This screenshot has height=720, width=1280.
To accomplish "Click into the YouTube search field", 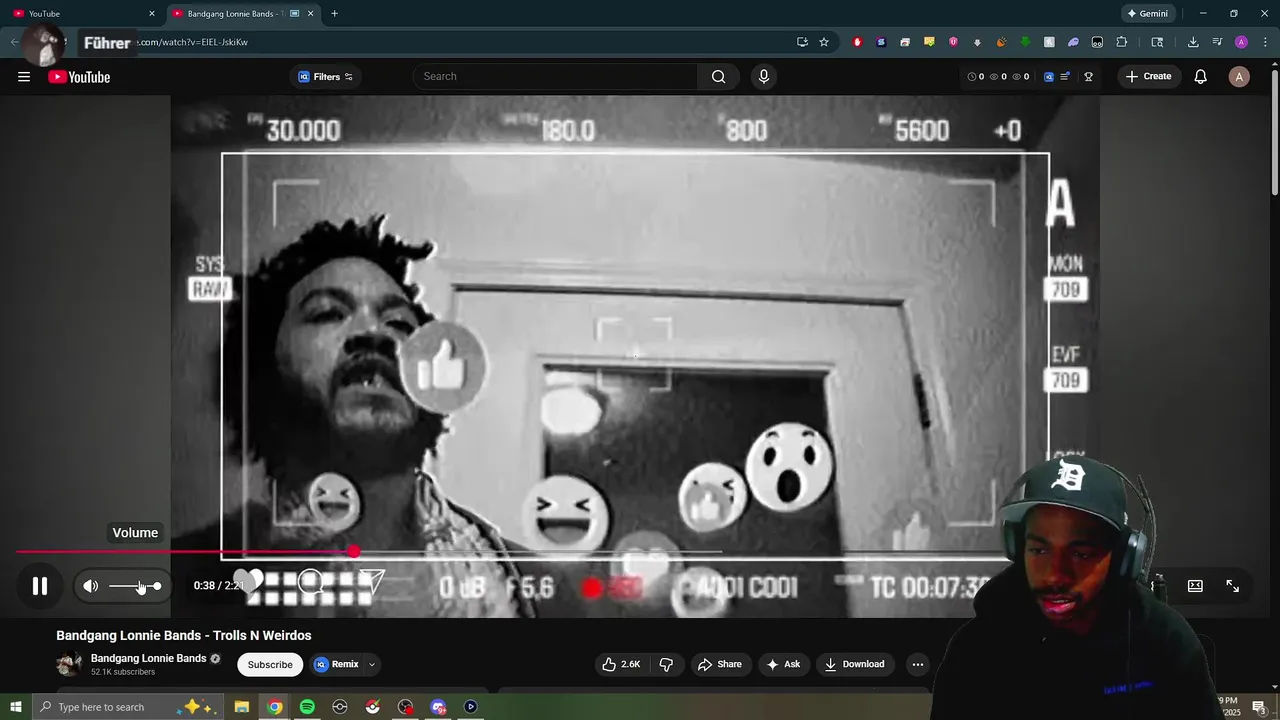I will [555, 77].
